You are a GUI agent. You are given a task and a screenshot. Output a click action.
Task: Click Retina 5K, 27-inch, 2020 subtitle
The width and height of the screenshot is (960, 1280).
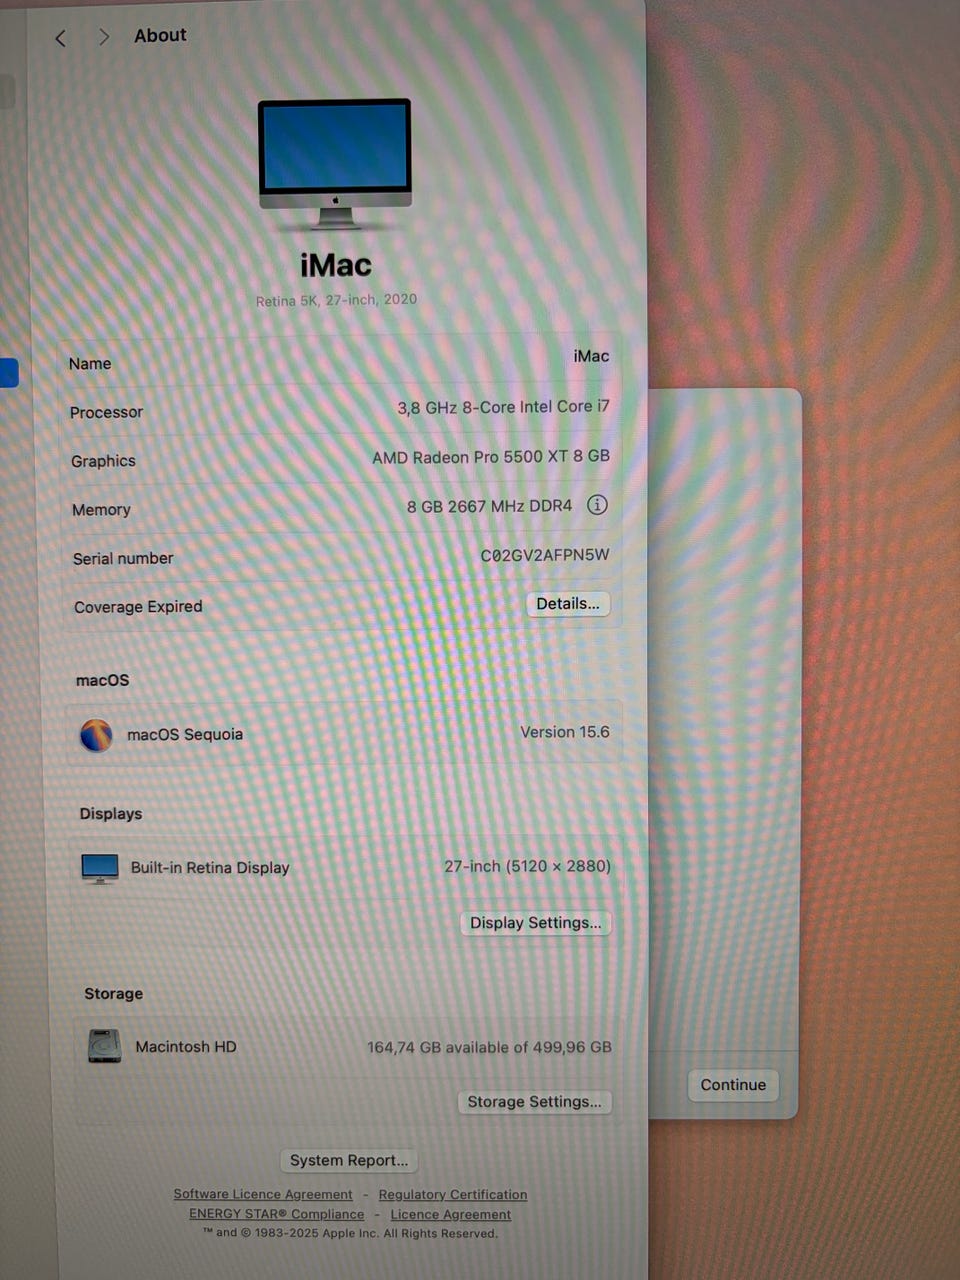(336, 300)
